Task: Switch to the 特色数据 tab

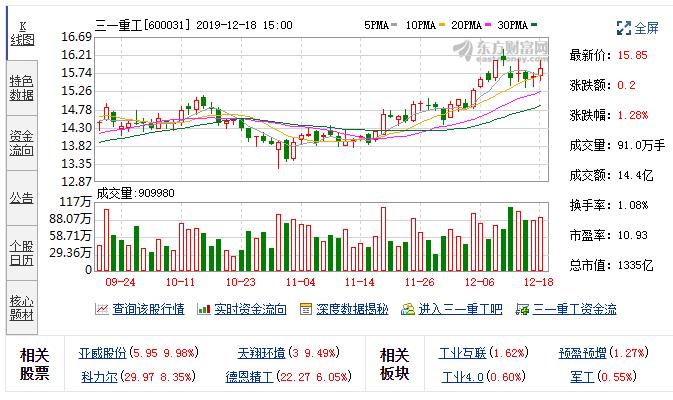Action: 22,88
